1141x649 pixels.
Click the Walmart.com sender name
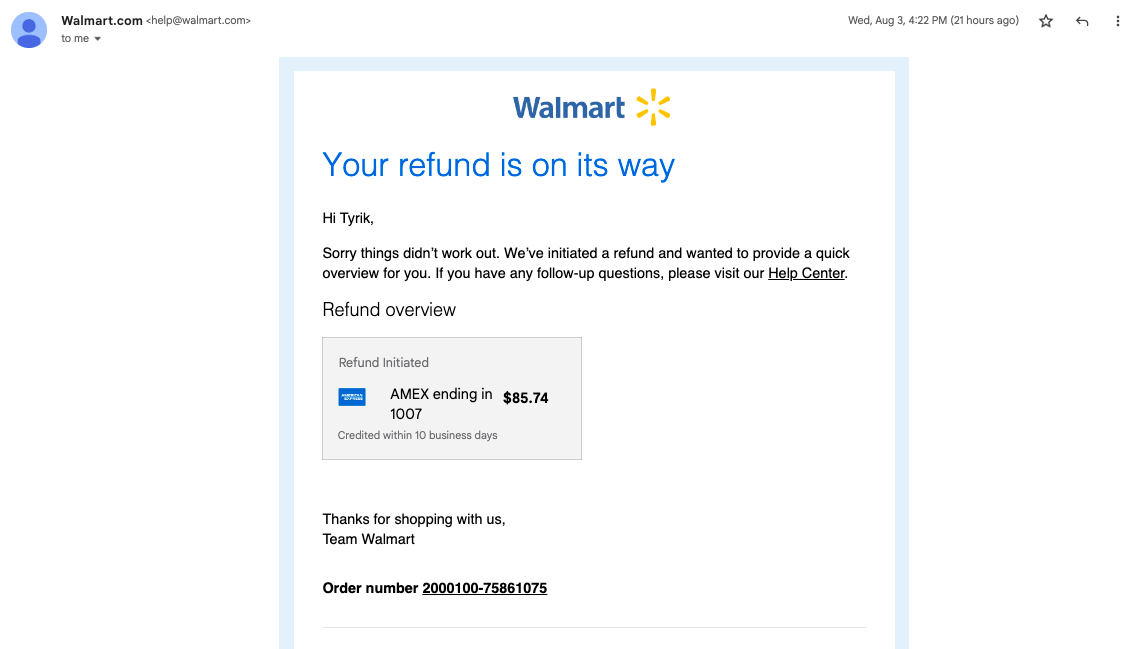tap(102, 20)
